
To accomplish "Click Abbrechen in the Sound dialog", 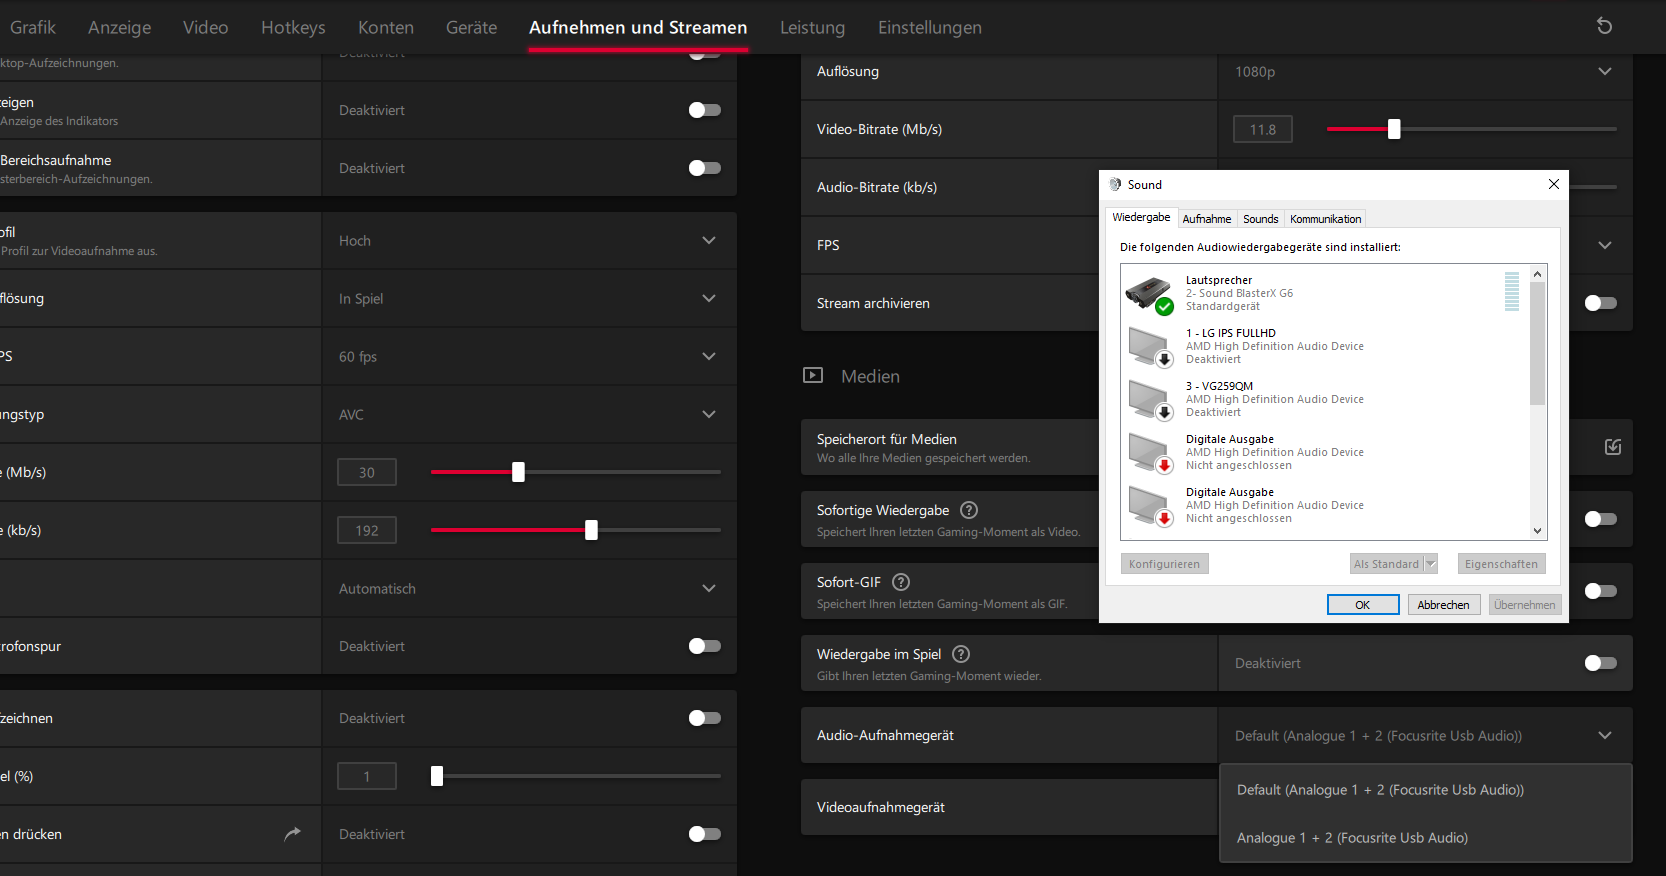I will (x=1443, y=605).
